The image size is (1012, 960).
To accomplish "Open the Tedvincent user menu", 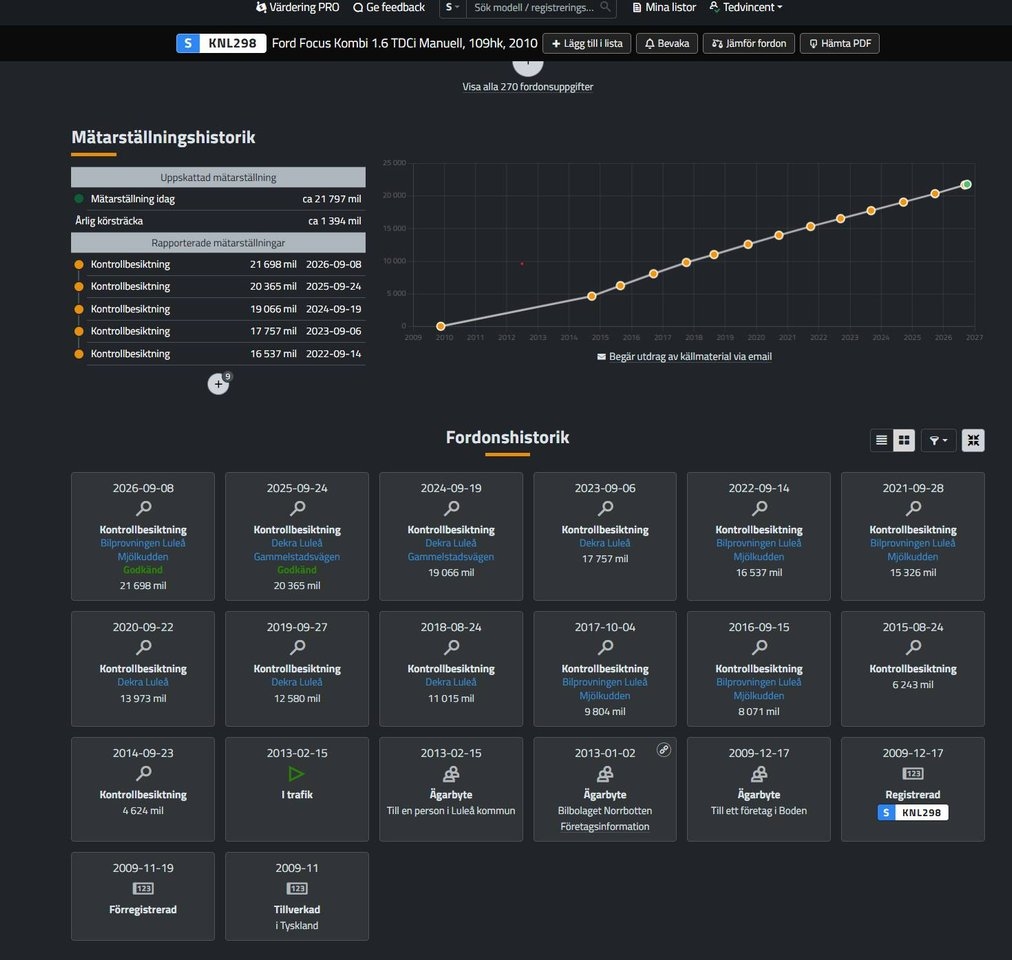I will pos(746,7).
